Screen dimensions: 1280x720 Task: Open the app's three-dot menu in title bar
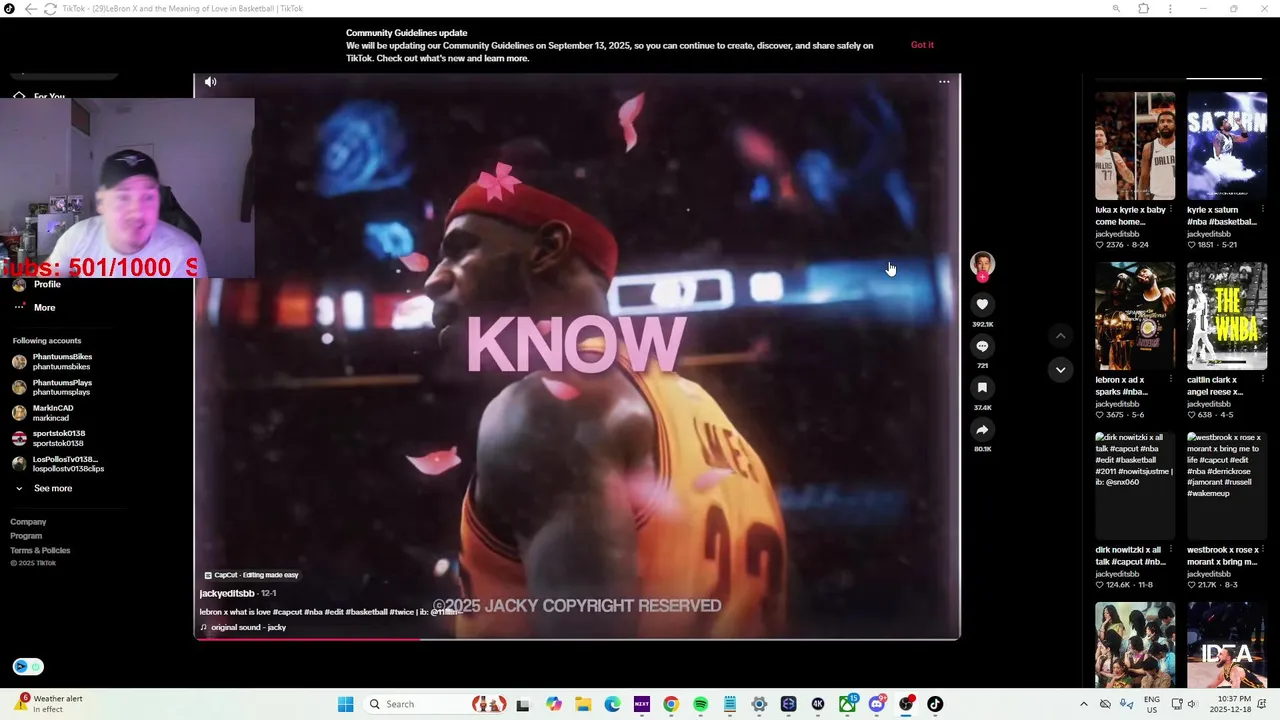pos(1170,9)
